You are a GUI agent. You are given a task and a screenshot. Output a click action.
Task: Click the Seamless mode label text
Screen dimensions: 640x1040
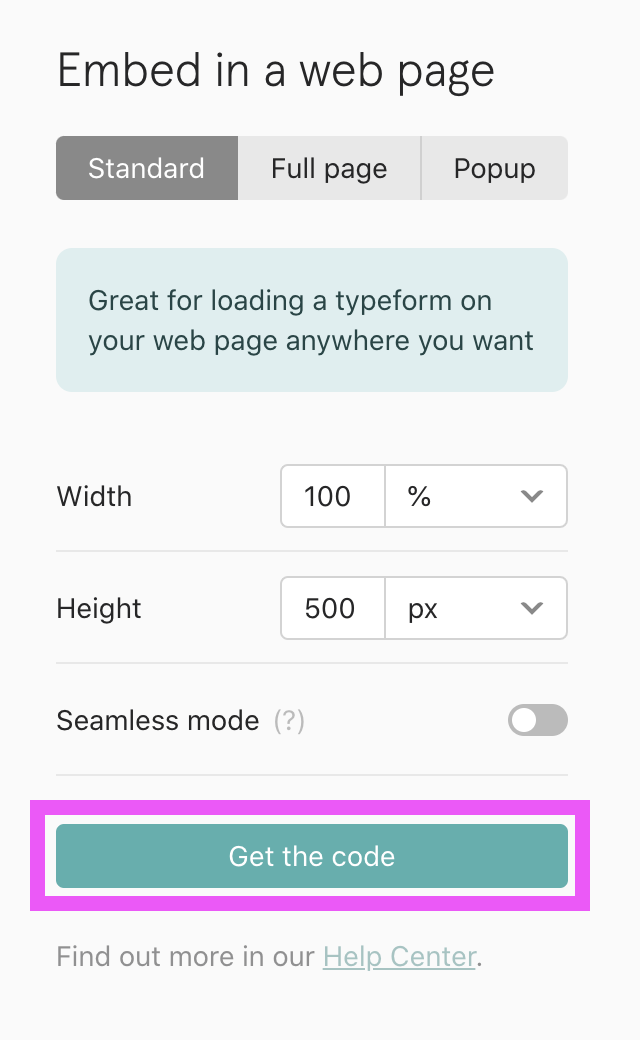(x=158, y=721)
